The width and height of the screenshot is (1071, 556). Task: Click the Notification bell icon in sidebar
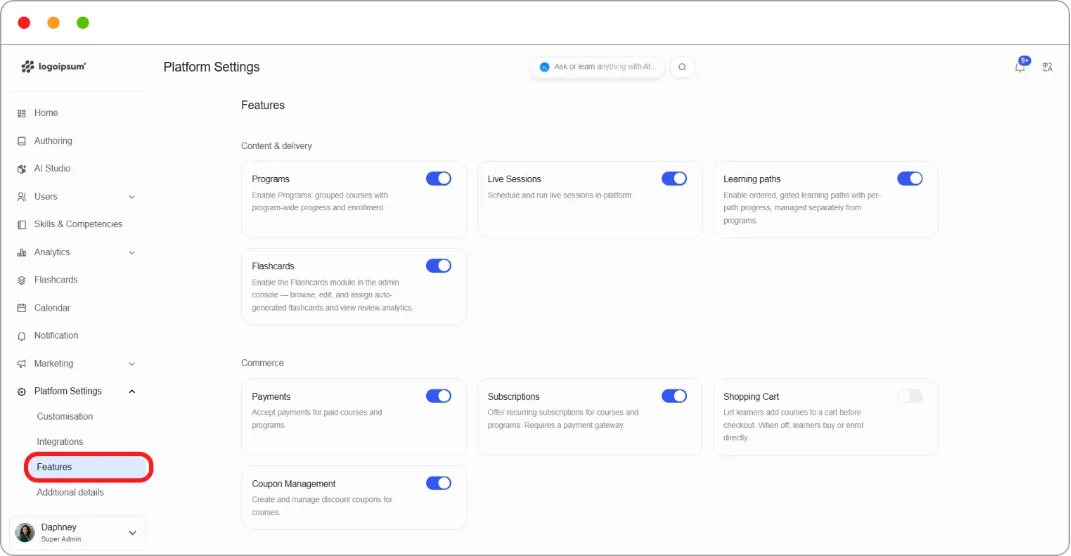tap(22, 336)
